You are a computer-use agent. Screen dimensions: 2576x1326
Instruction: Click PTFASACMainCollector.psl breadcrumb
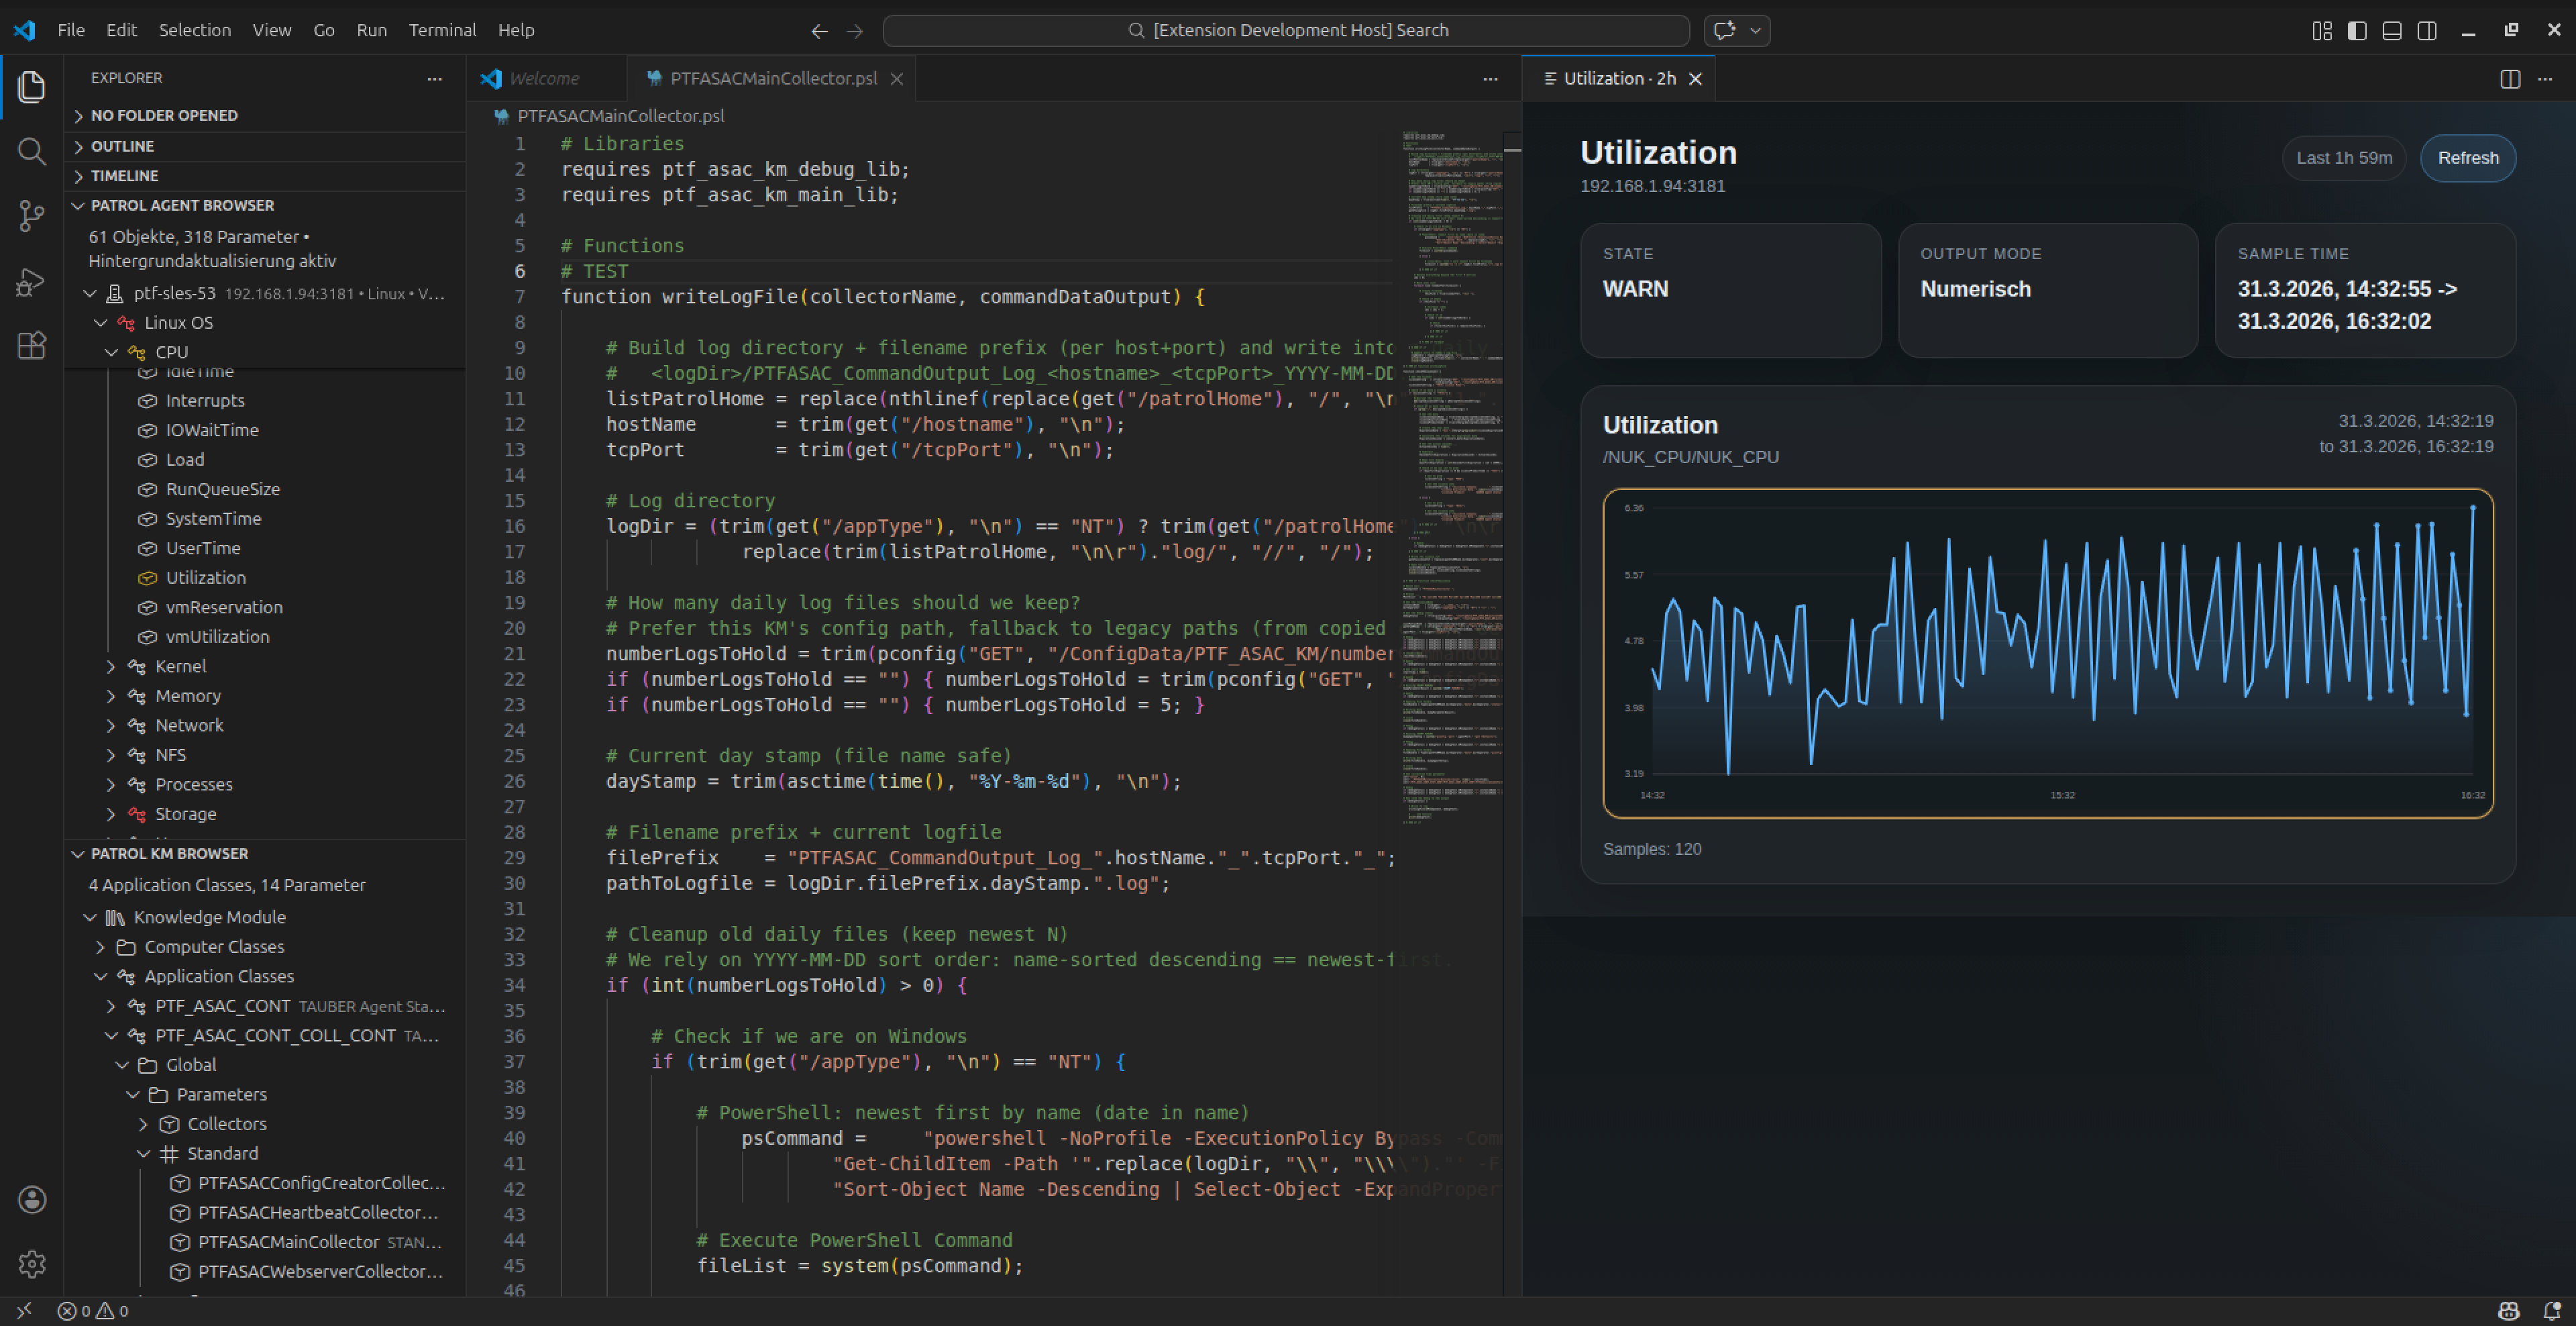click(x=621, y=116)
